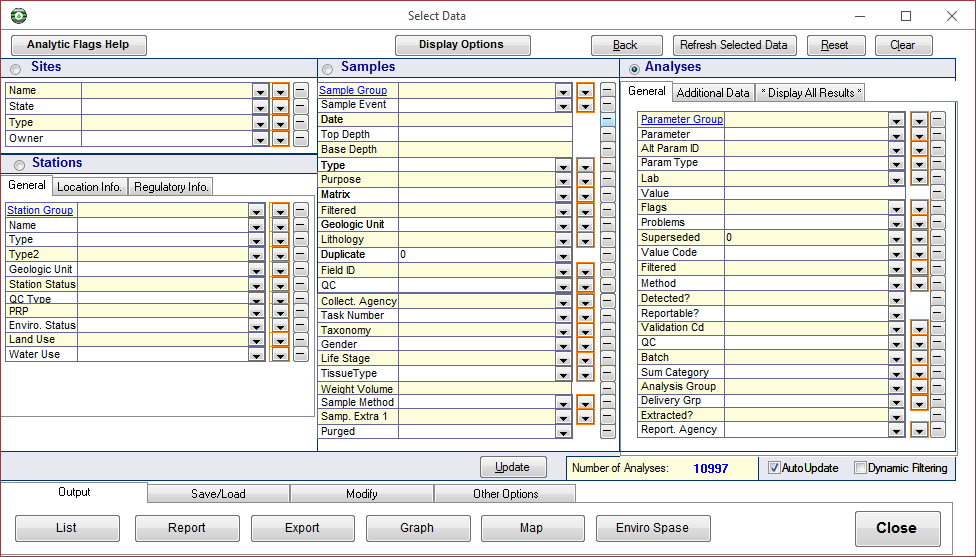Screen dimensions: 976x557
Task: Open multi-select list for Batch
Action: pyautogui.click(x=919, y=358)
